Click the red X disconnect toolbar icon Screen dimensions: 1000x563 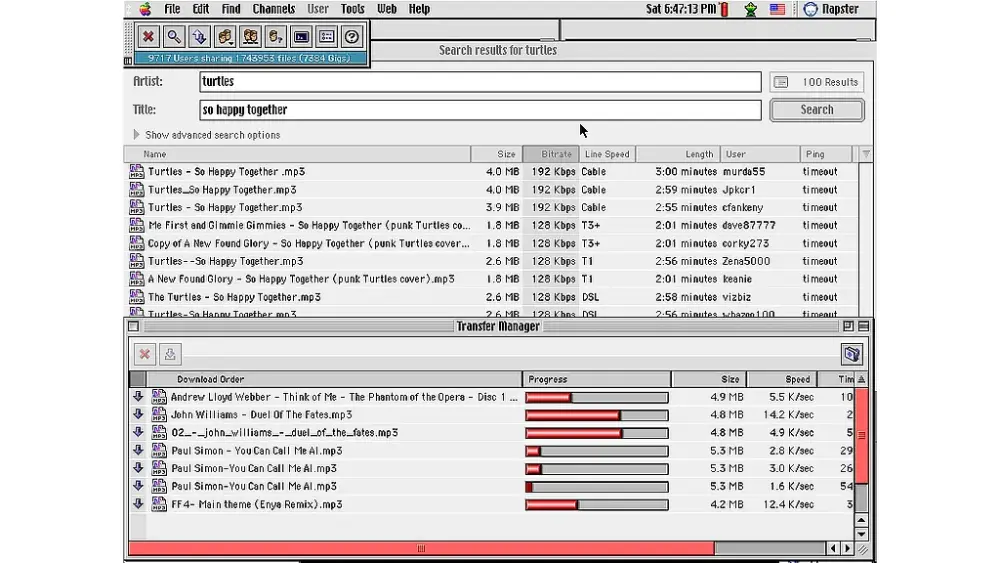(x=149, y=37)
